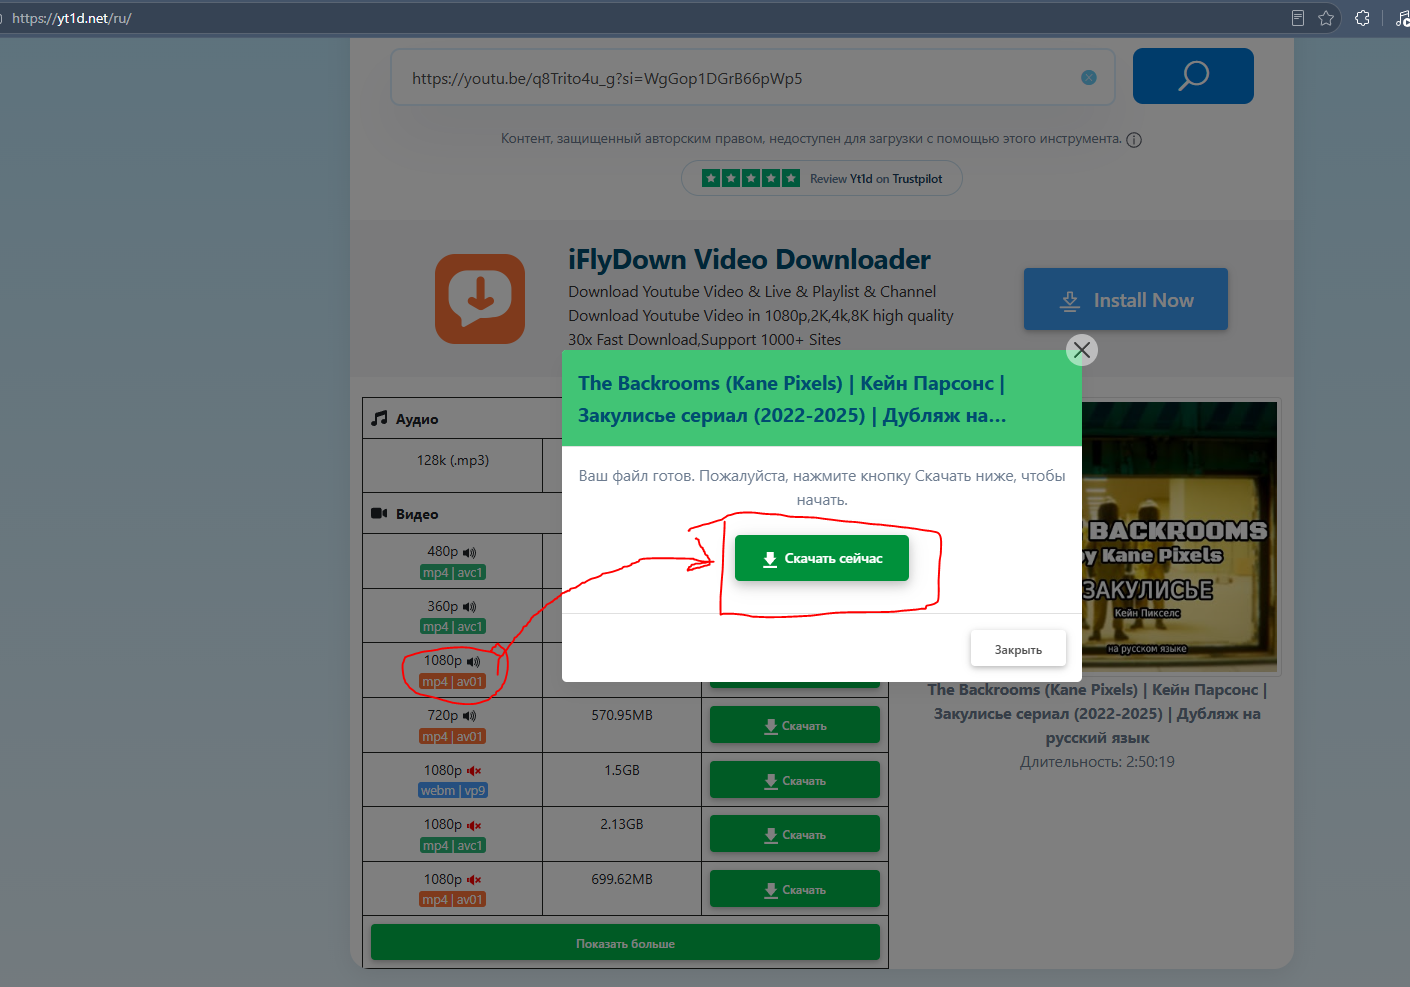Click the iFlyDown Video Downloader heading
The height and width of the screenshot is (987, 1410).
[749, 260]
